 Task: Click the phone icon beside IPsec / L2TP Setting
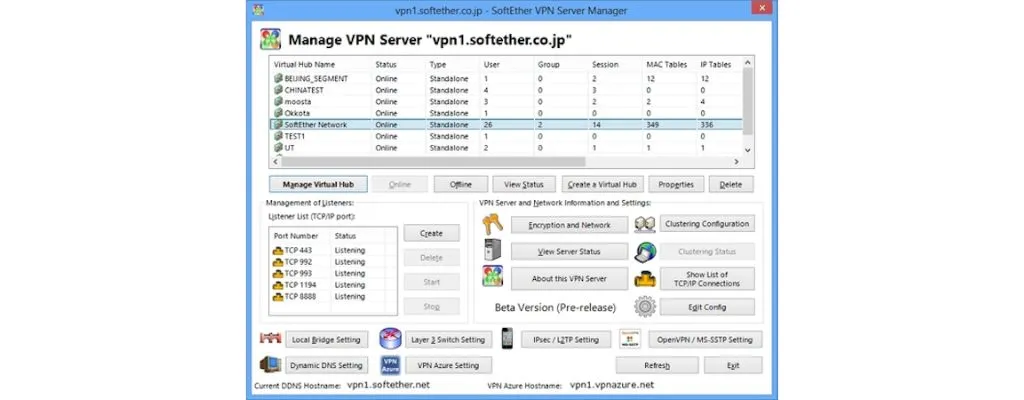(x=507, y=339)
